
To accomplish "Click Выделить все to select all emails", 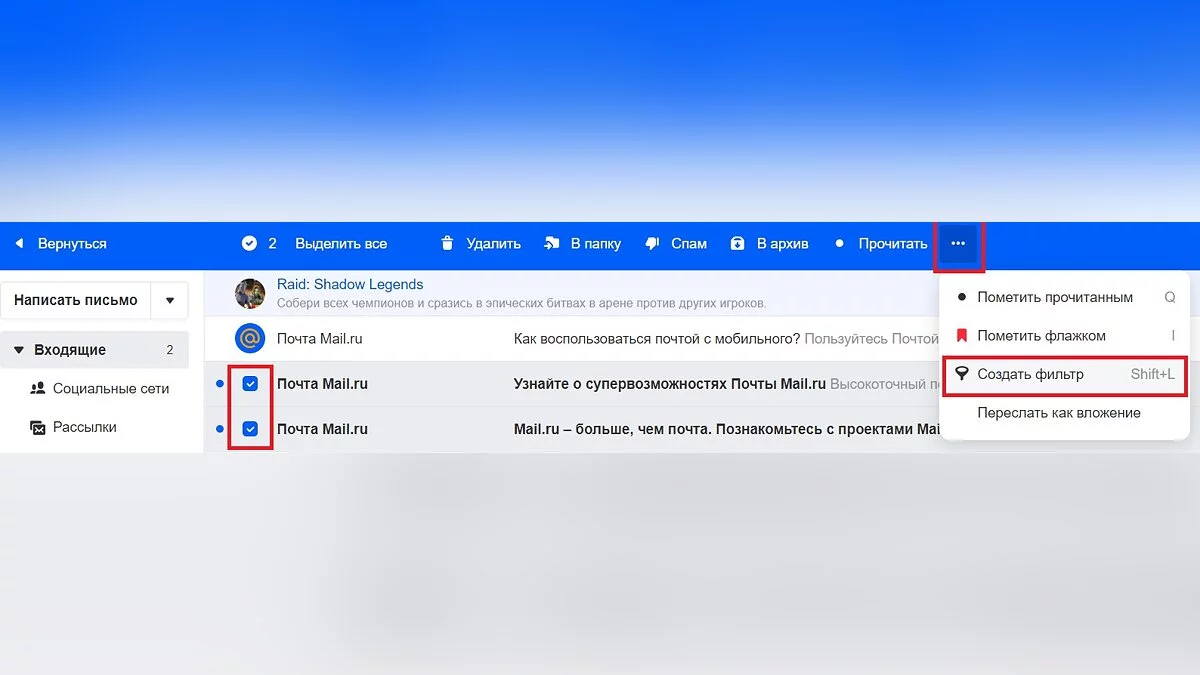I will (341, 244).
